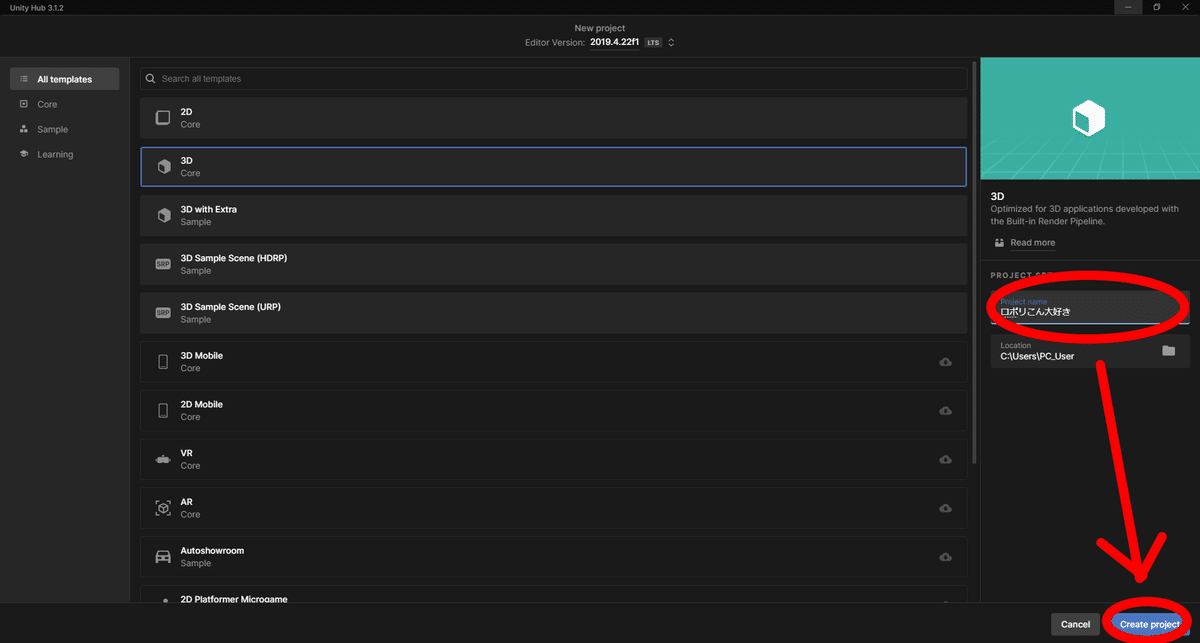Click the Search all templates field

tap(554, 78)
